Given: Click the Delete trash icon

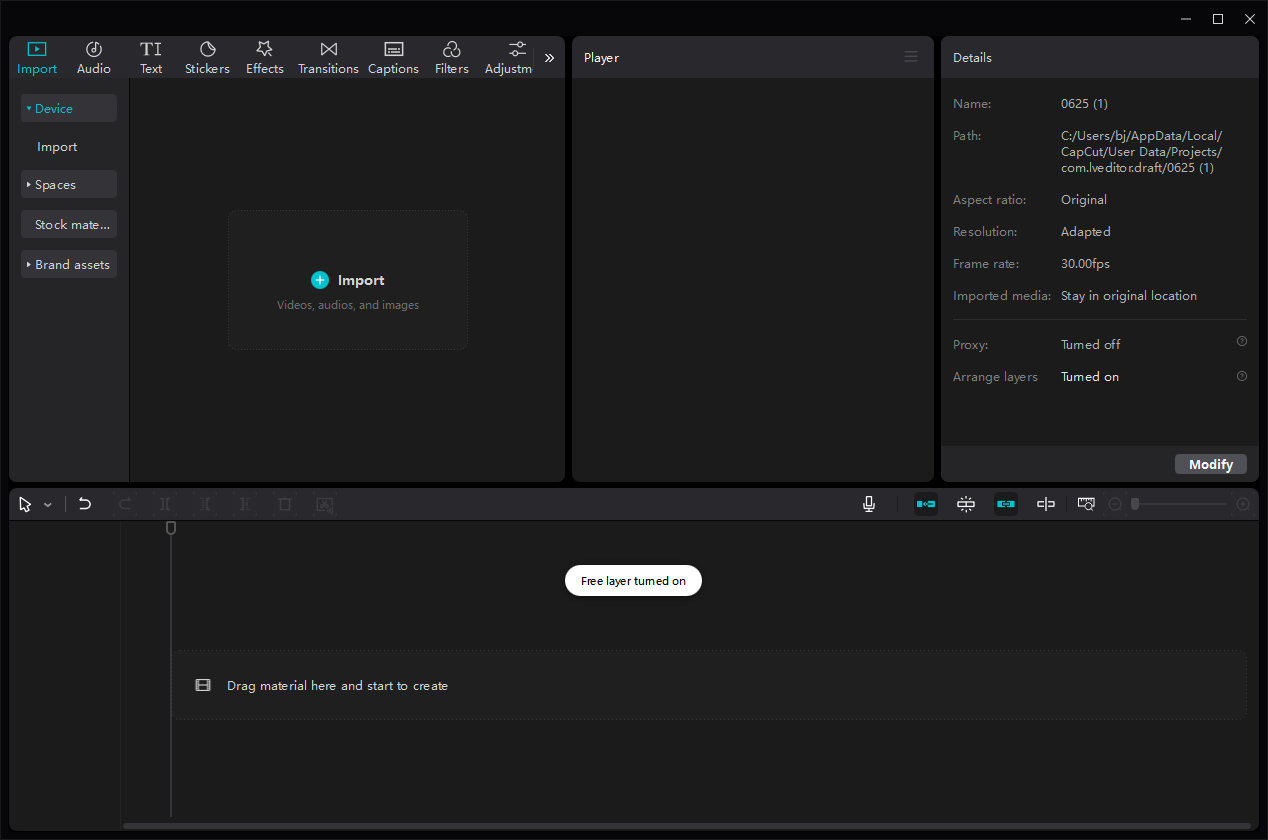Looking at the screenshot, I should [x=285, y=504].
